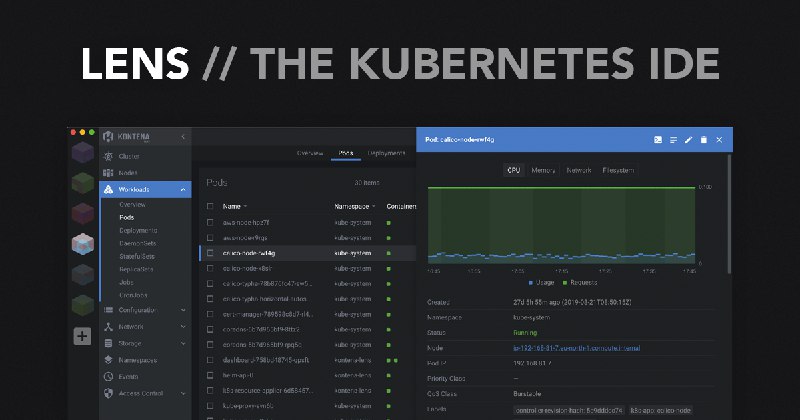Tick checkbox for calico-node-ewf4g pod row
This screenshot has width=800, height=420.
210,254
